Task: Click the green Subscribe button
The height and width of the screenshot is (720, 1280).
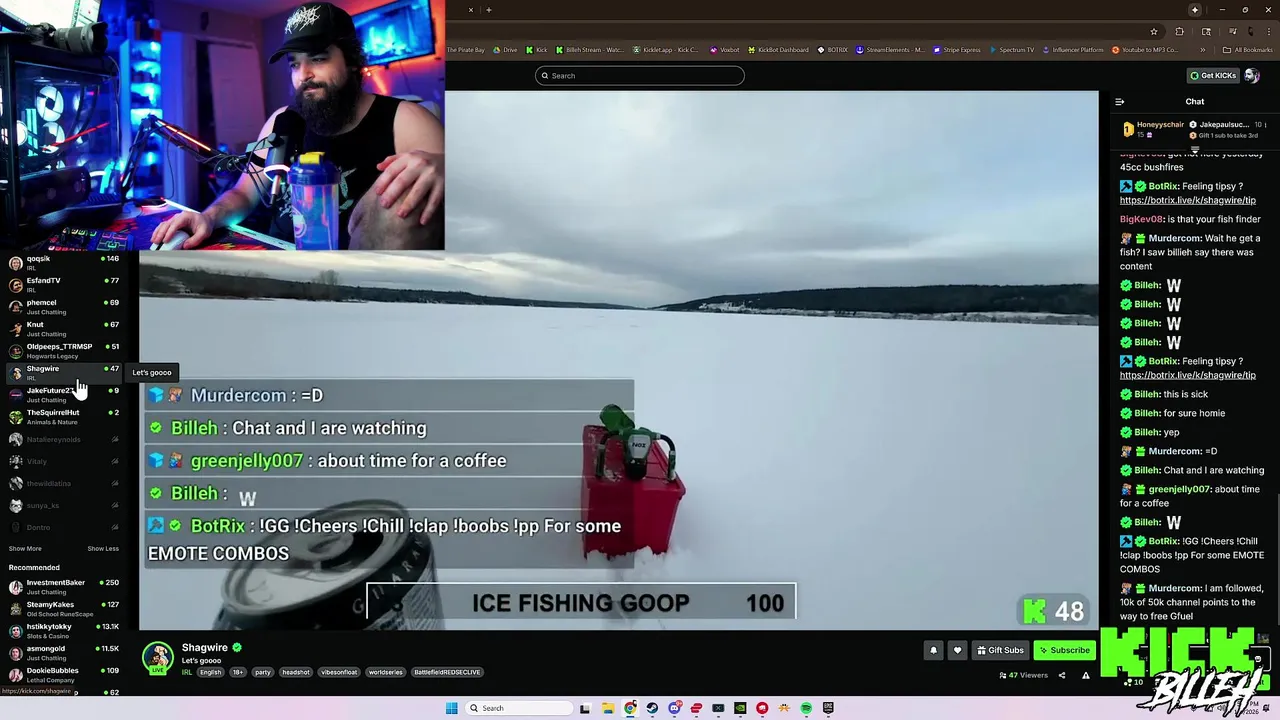Action: pos(1064,650)
